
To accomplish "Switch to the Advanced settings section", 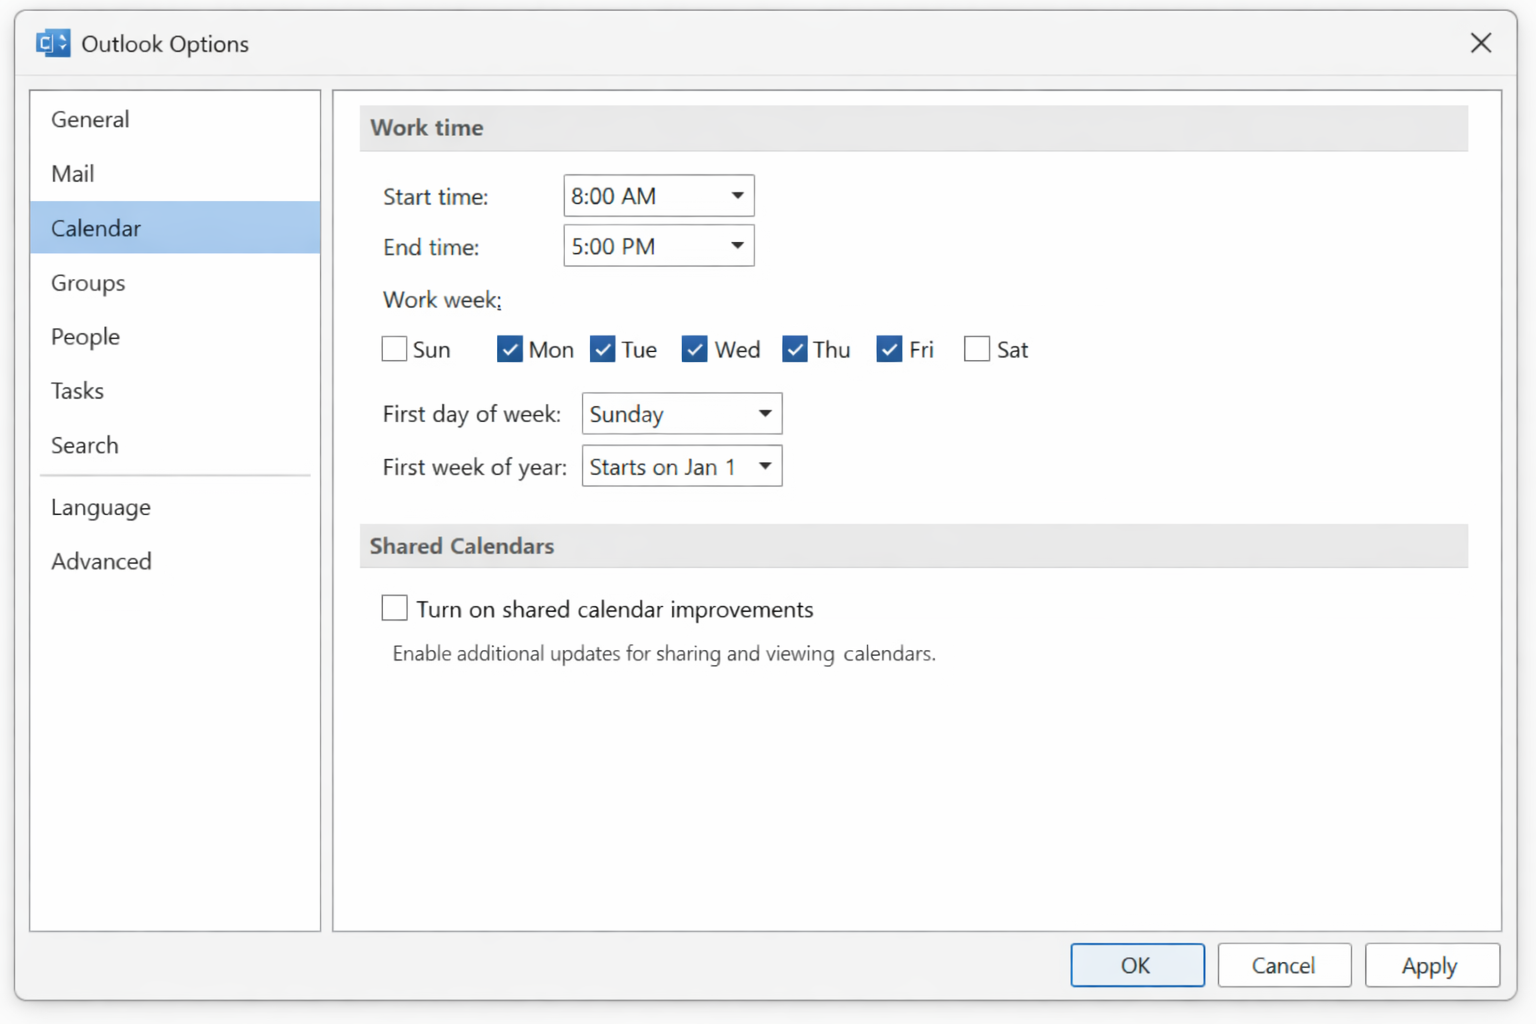I will [100, 561].
